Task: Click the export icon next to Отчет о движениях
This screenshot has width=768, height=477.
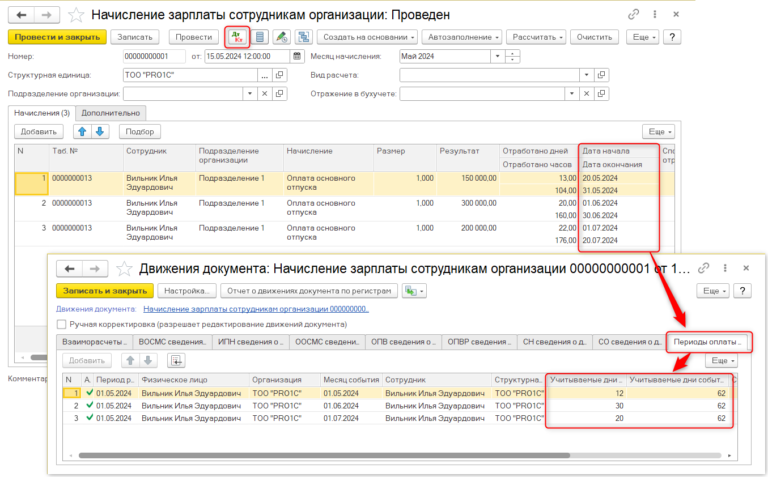Action: click(x=414, y=291)
